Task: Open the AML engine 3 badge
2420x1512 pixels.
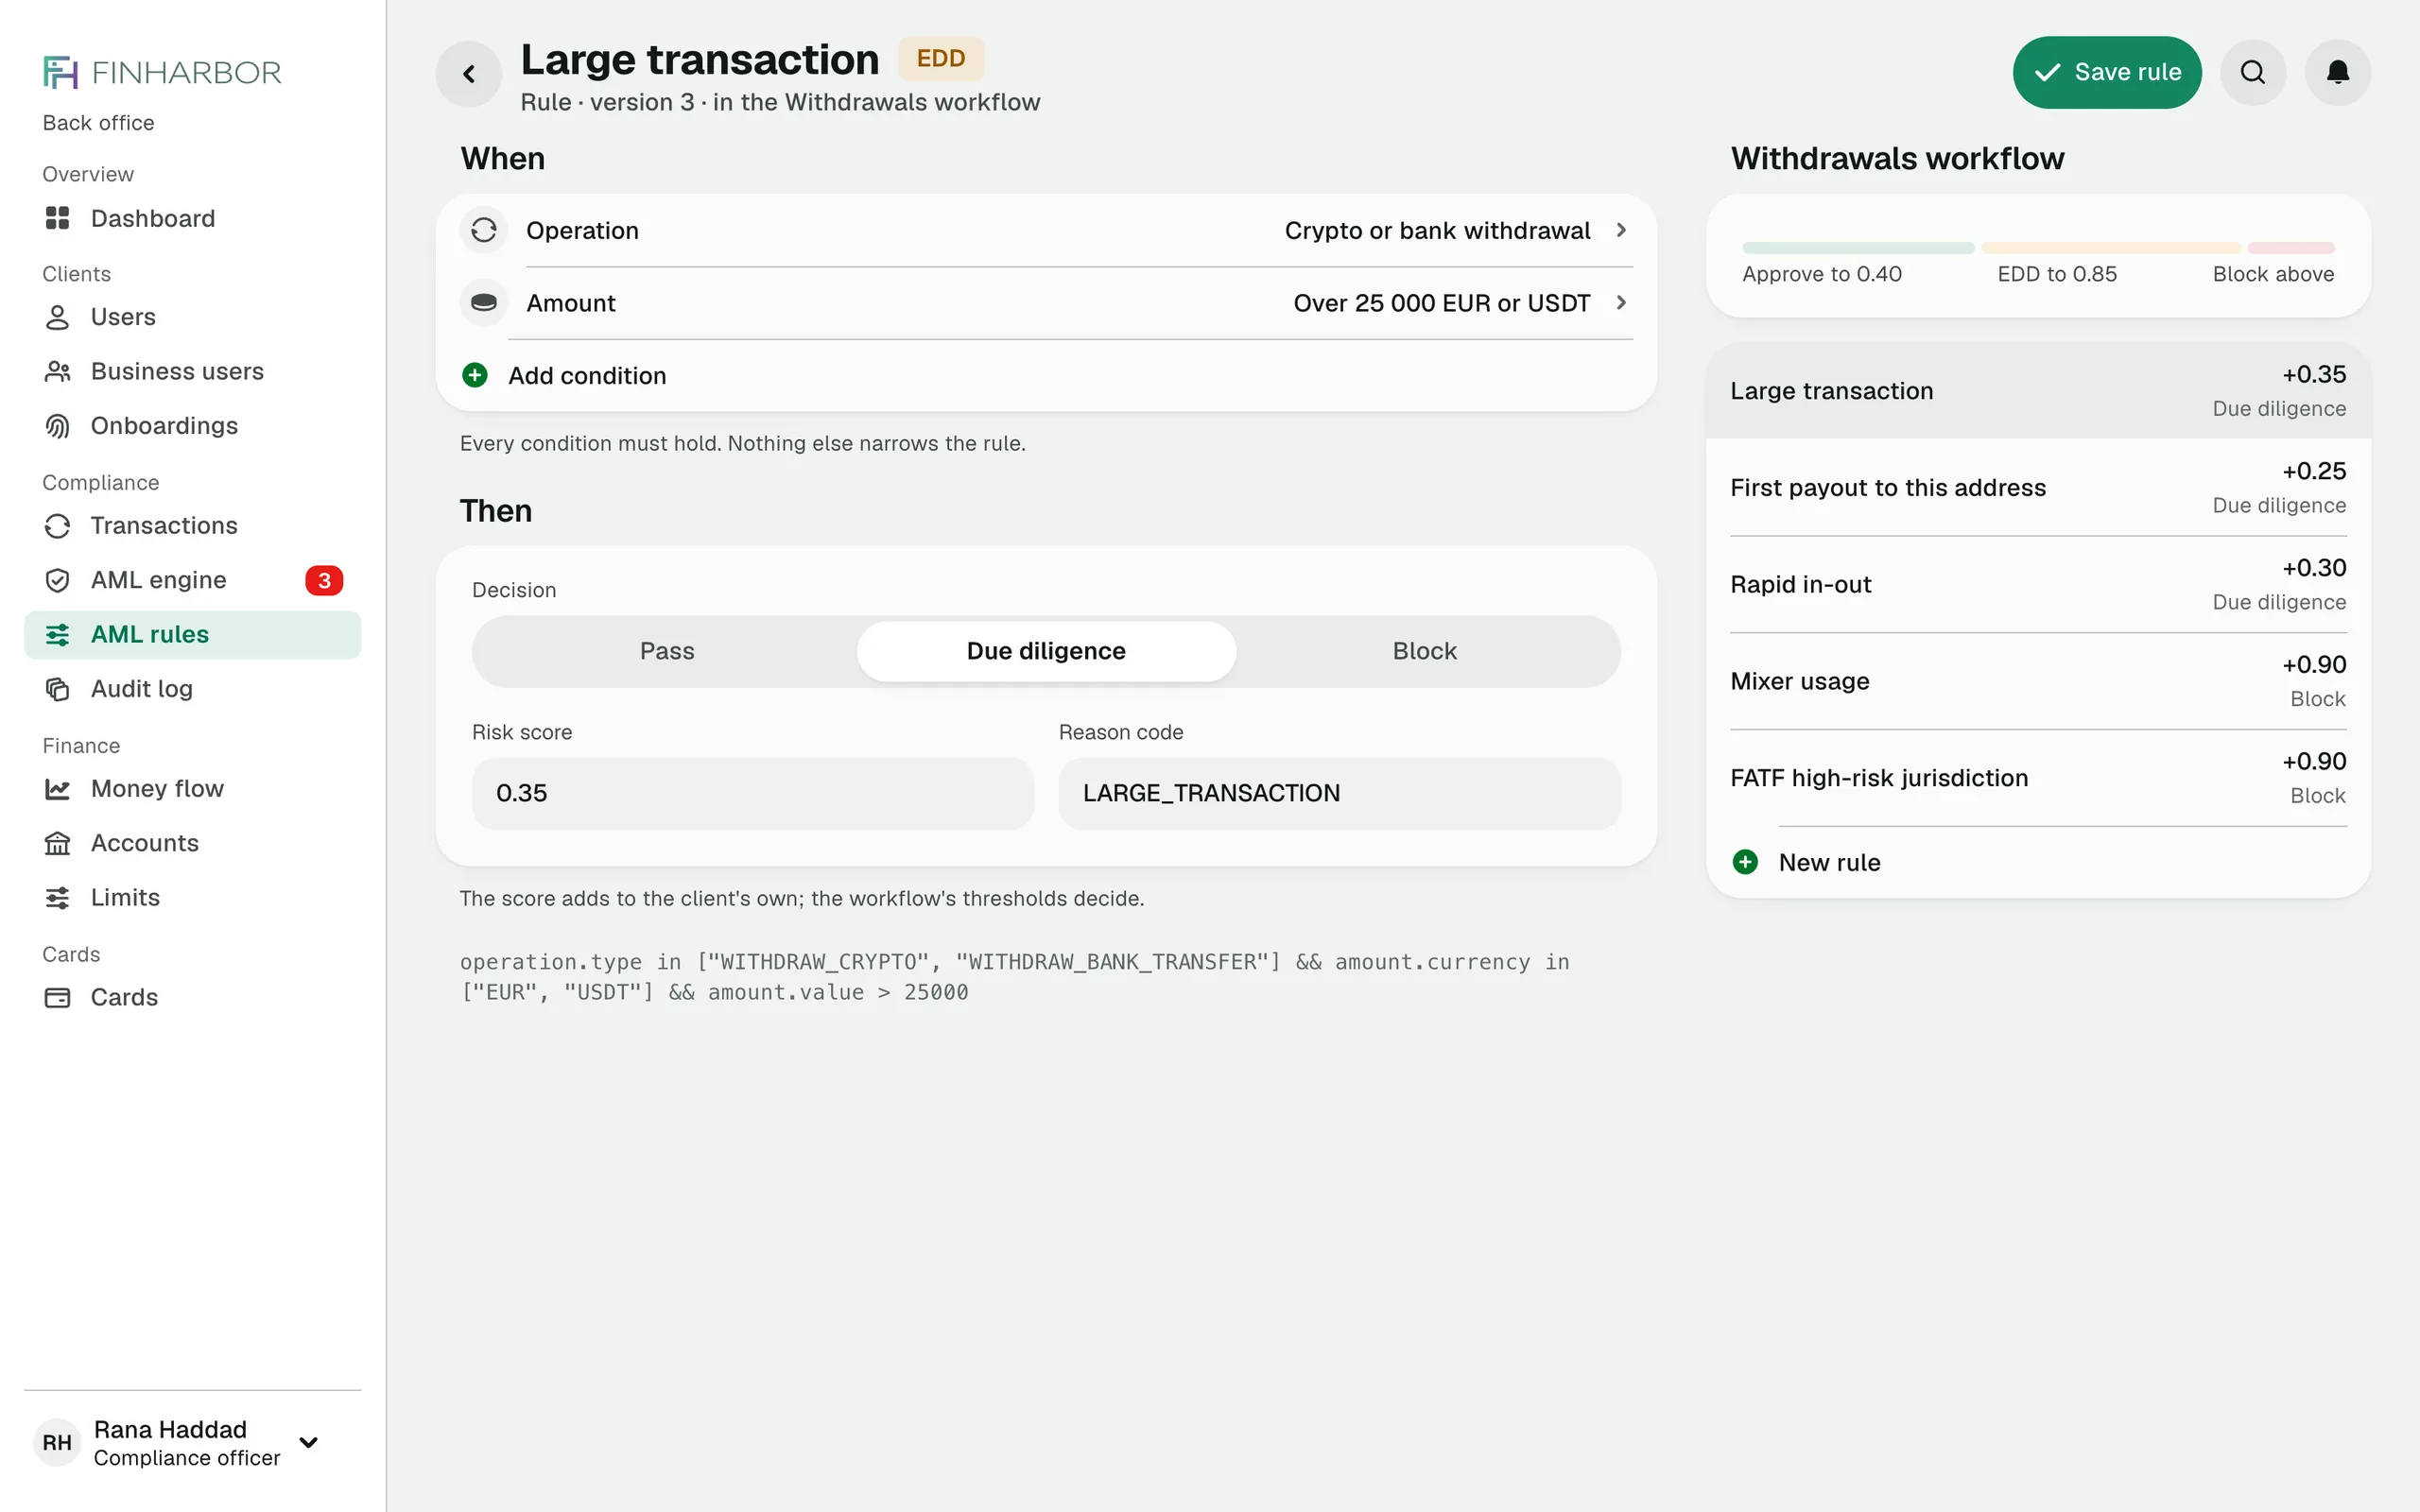Action: coord(324,580)
